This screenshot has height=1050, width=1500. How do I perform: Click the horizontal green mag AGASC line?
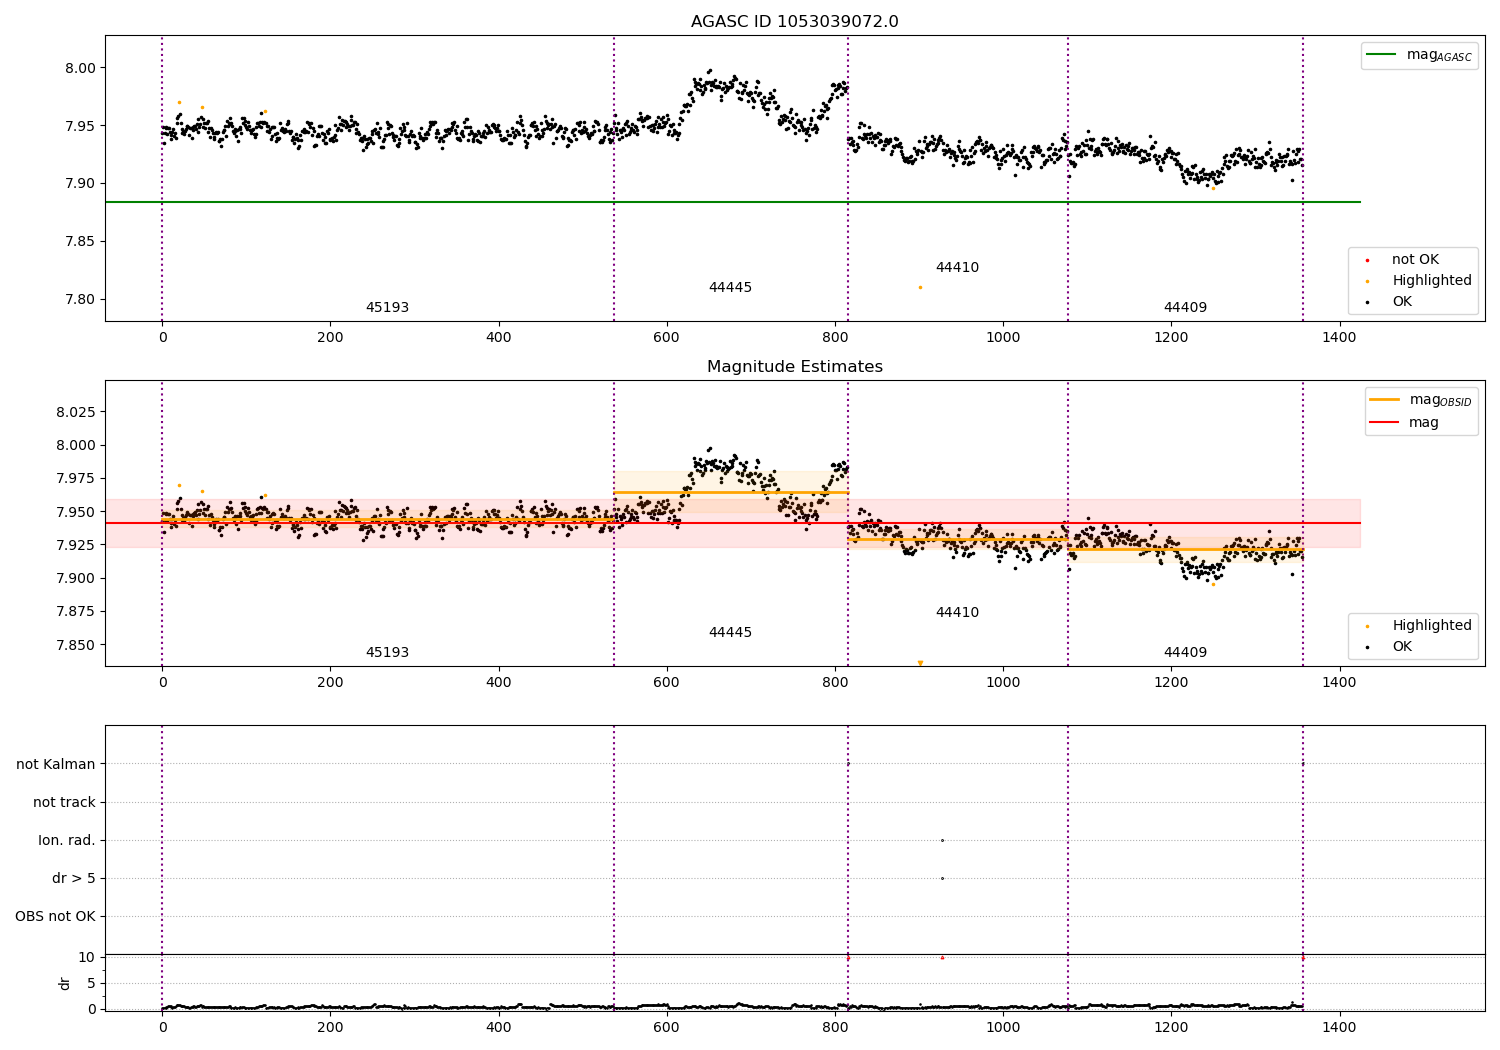pos(732,202)
